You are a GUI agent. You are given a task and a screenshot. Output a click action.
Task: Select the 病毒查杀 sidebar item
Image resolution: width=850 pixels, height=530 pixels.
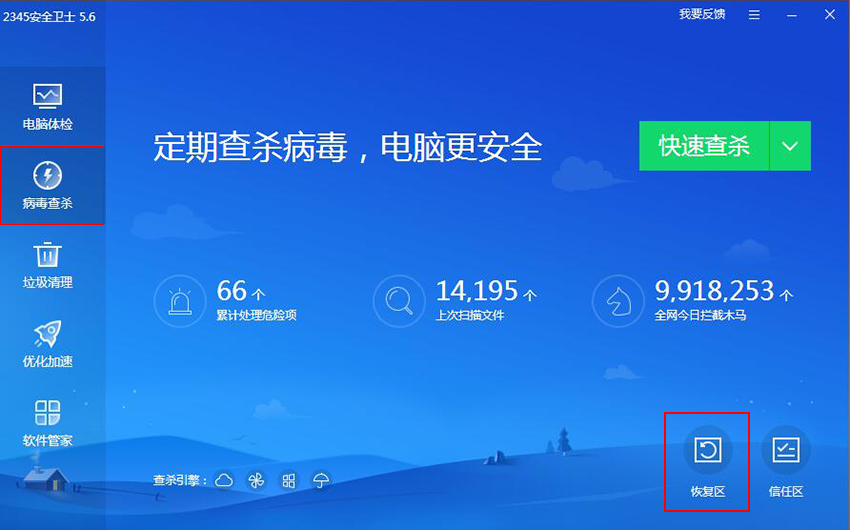click(x=51, y=185)
